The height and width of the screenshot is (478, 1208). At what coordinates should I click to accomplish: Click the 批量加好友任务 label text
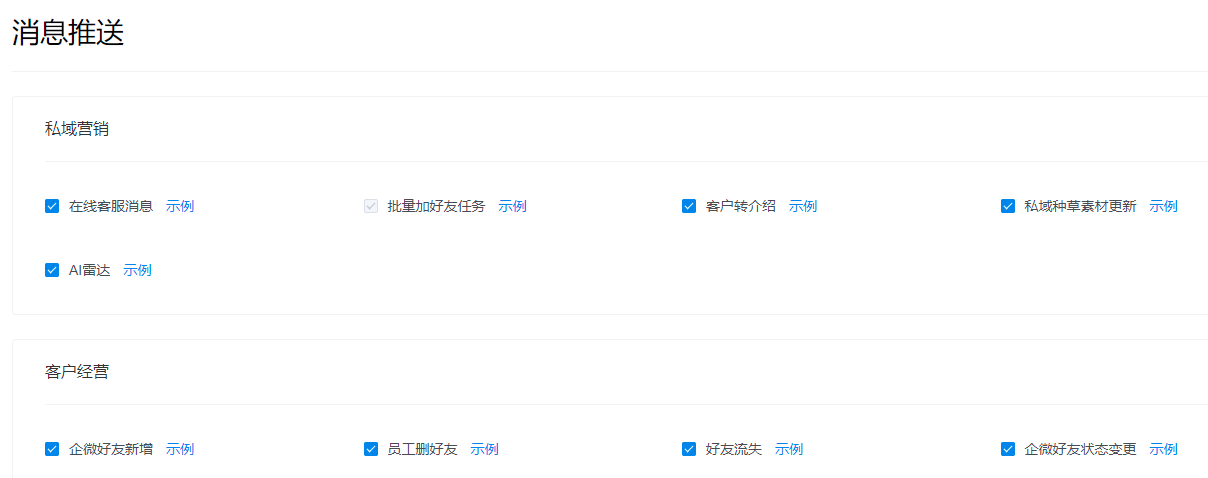(x=437, y=206)
